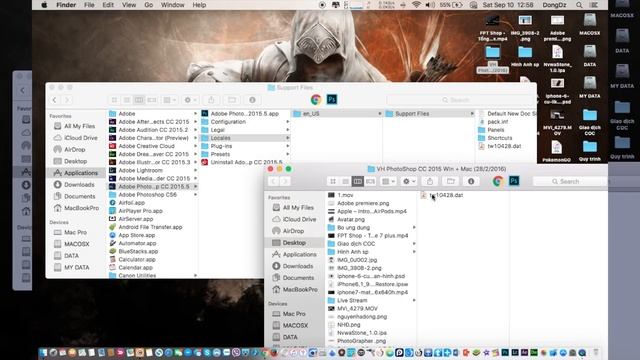Click Photoshop icon in front window toolbar
640x360 pixels.
coord(514,181)
